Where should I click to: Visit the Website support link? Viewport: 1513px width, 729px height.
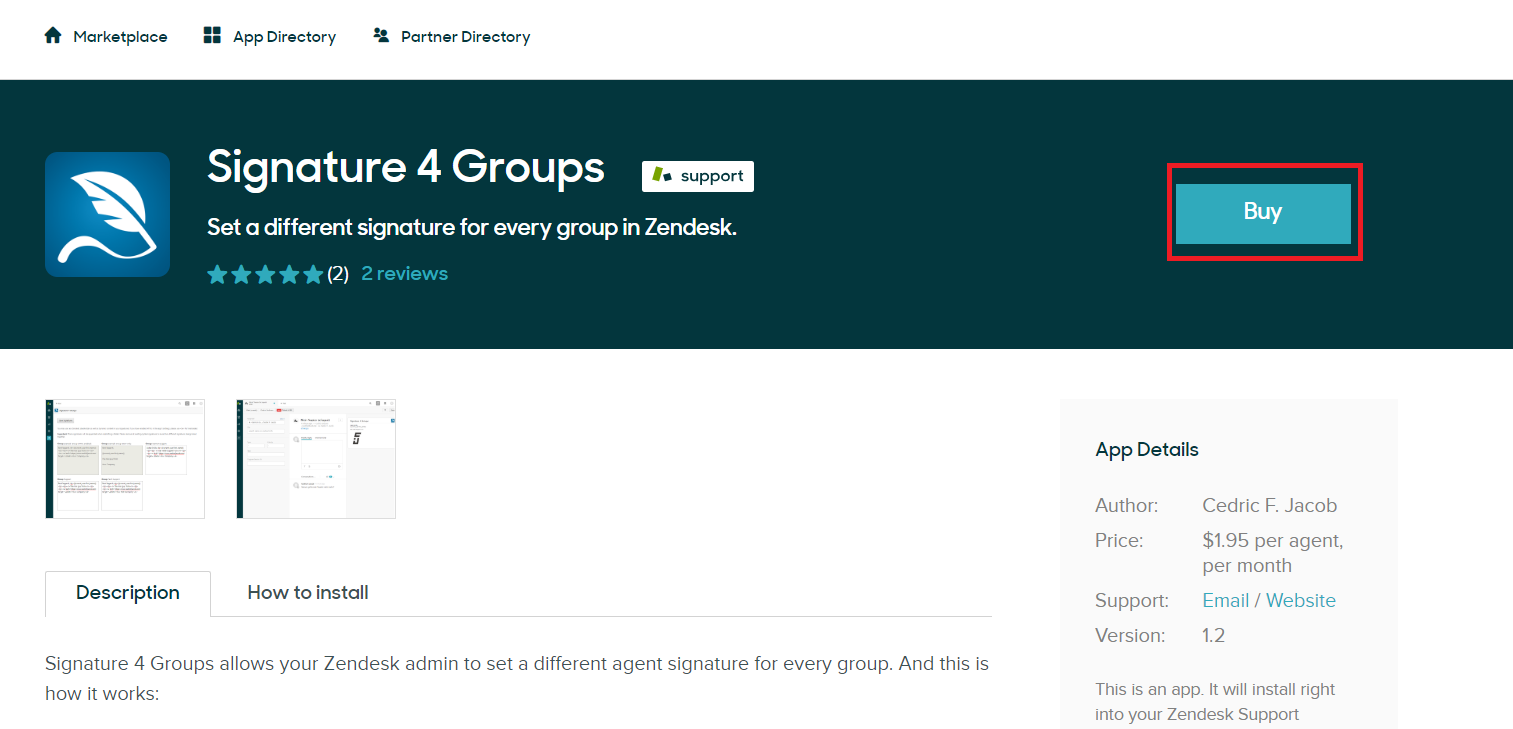pyautogui.click(x=1300, y=600)
